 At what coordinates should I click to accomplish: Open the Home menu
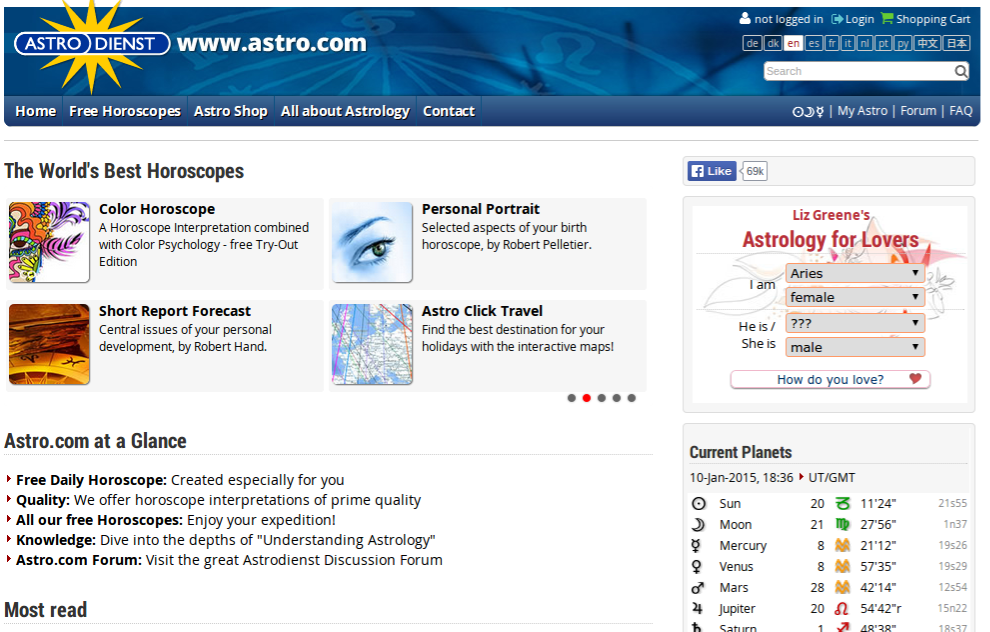click(x=35, y=111)
